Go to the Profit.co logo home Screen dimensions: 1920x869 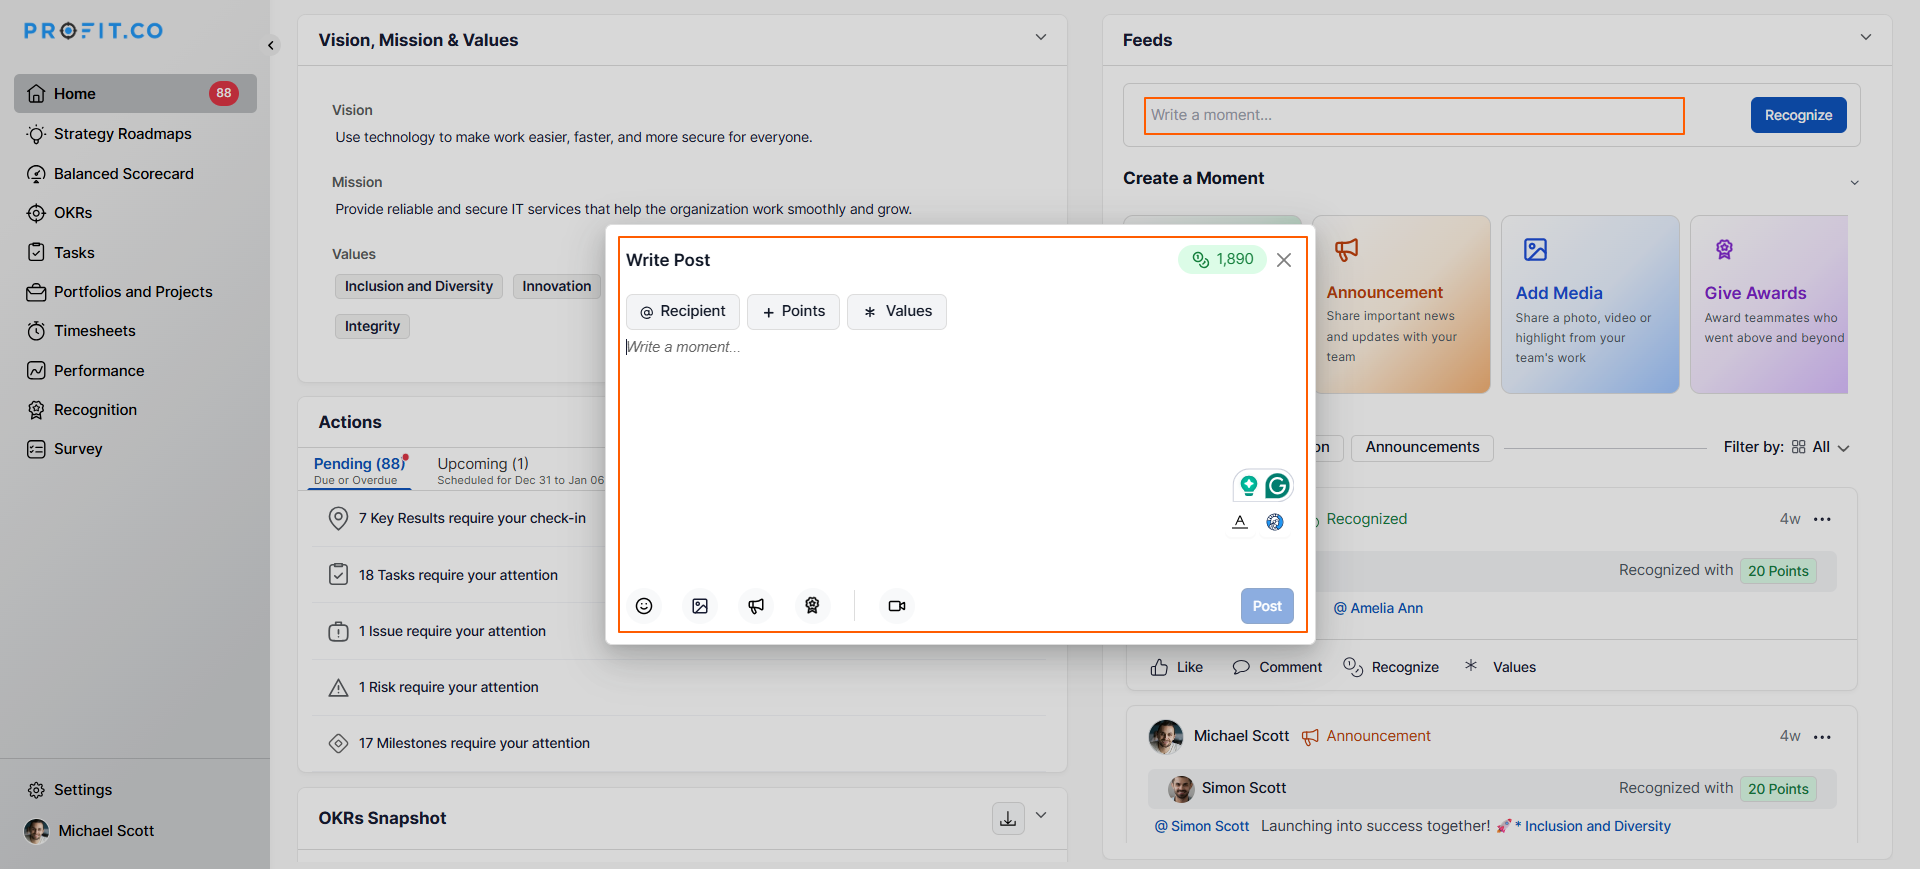pos(93,31)
